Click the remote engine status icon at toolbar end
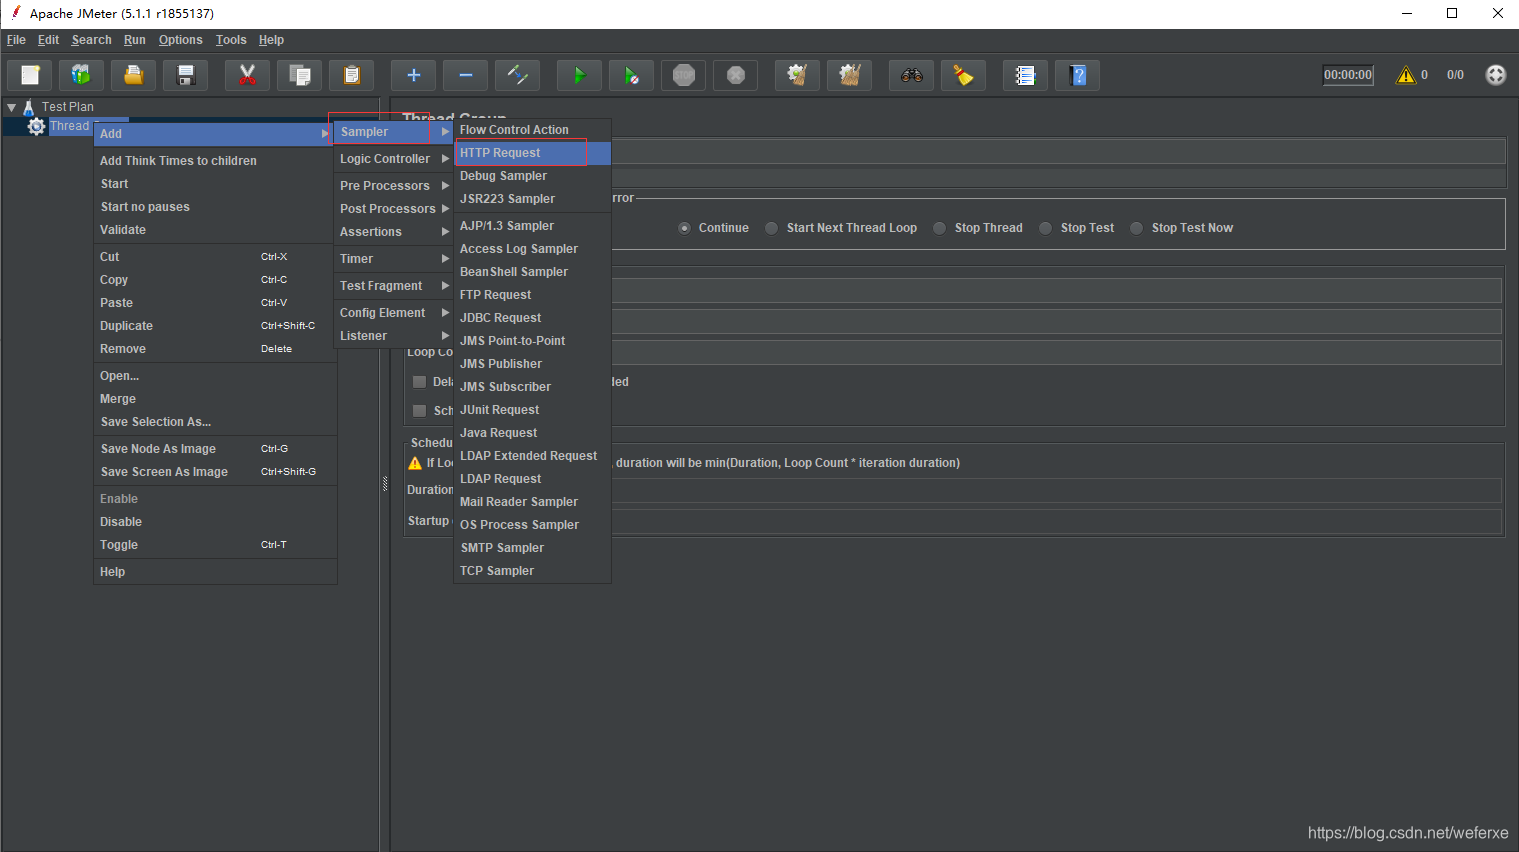 click(x=1495, y=75)
